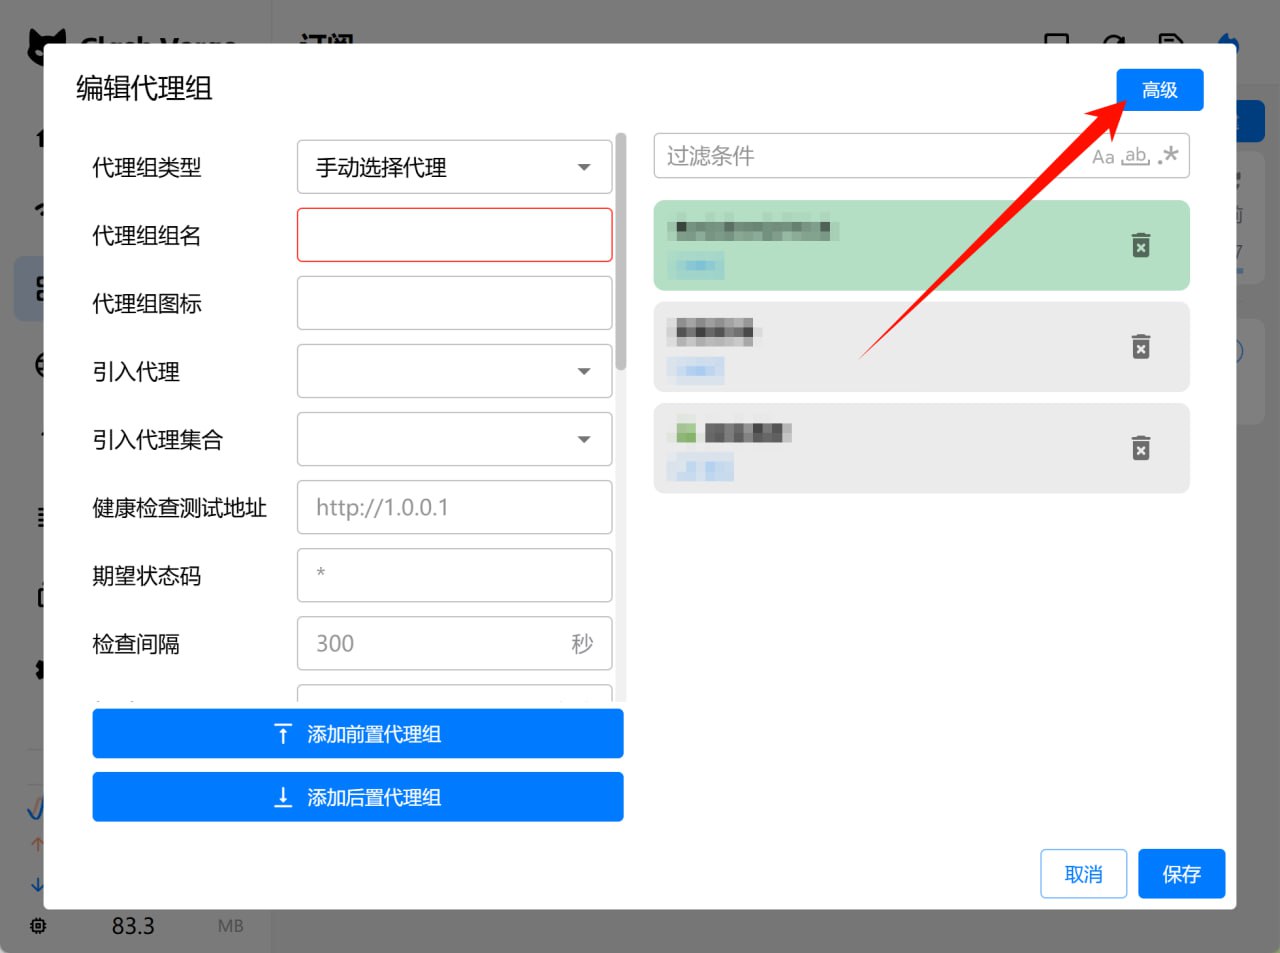Toggle match case (Aa) in filter

click(1103, 157)
